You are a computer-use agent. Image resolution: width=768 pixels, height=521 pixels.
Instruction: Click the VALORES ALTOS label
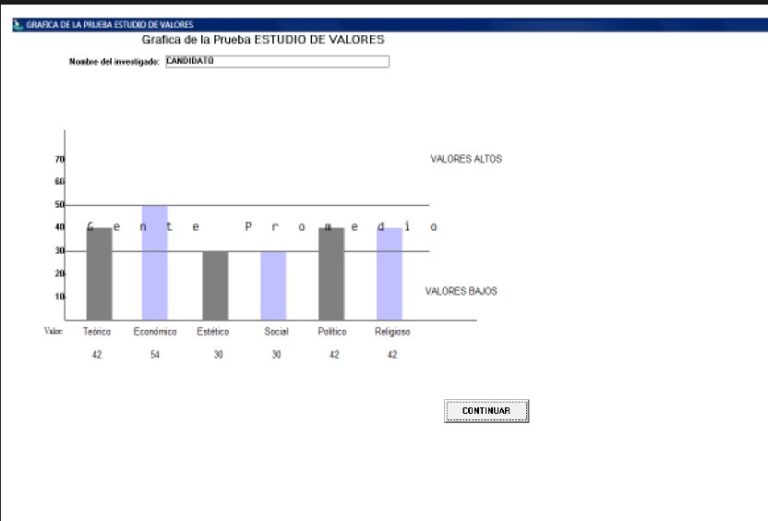[x=466, y=159]
